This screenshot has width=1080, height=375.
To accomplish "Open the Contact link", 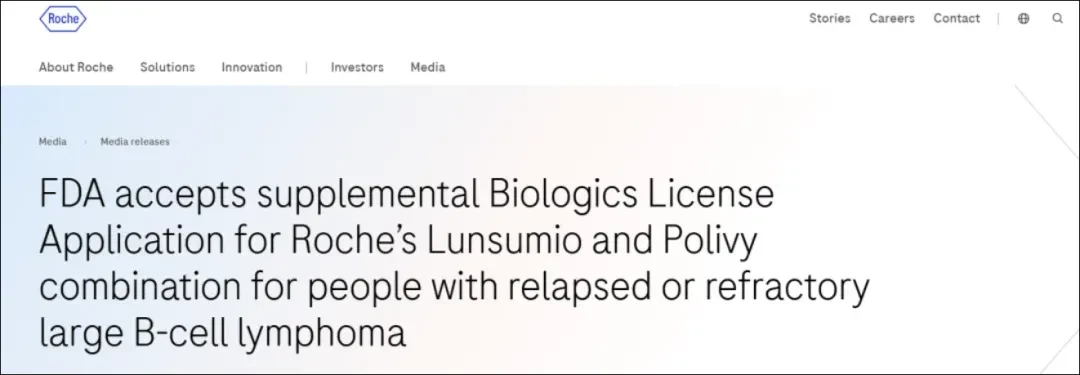I will 956,19.
